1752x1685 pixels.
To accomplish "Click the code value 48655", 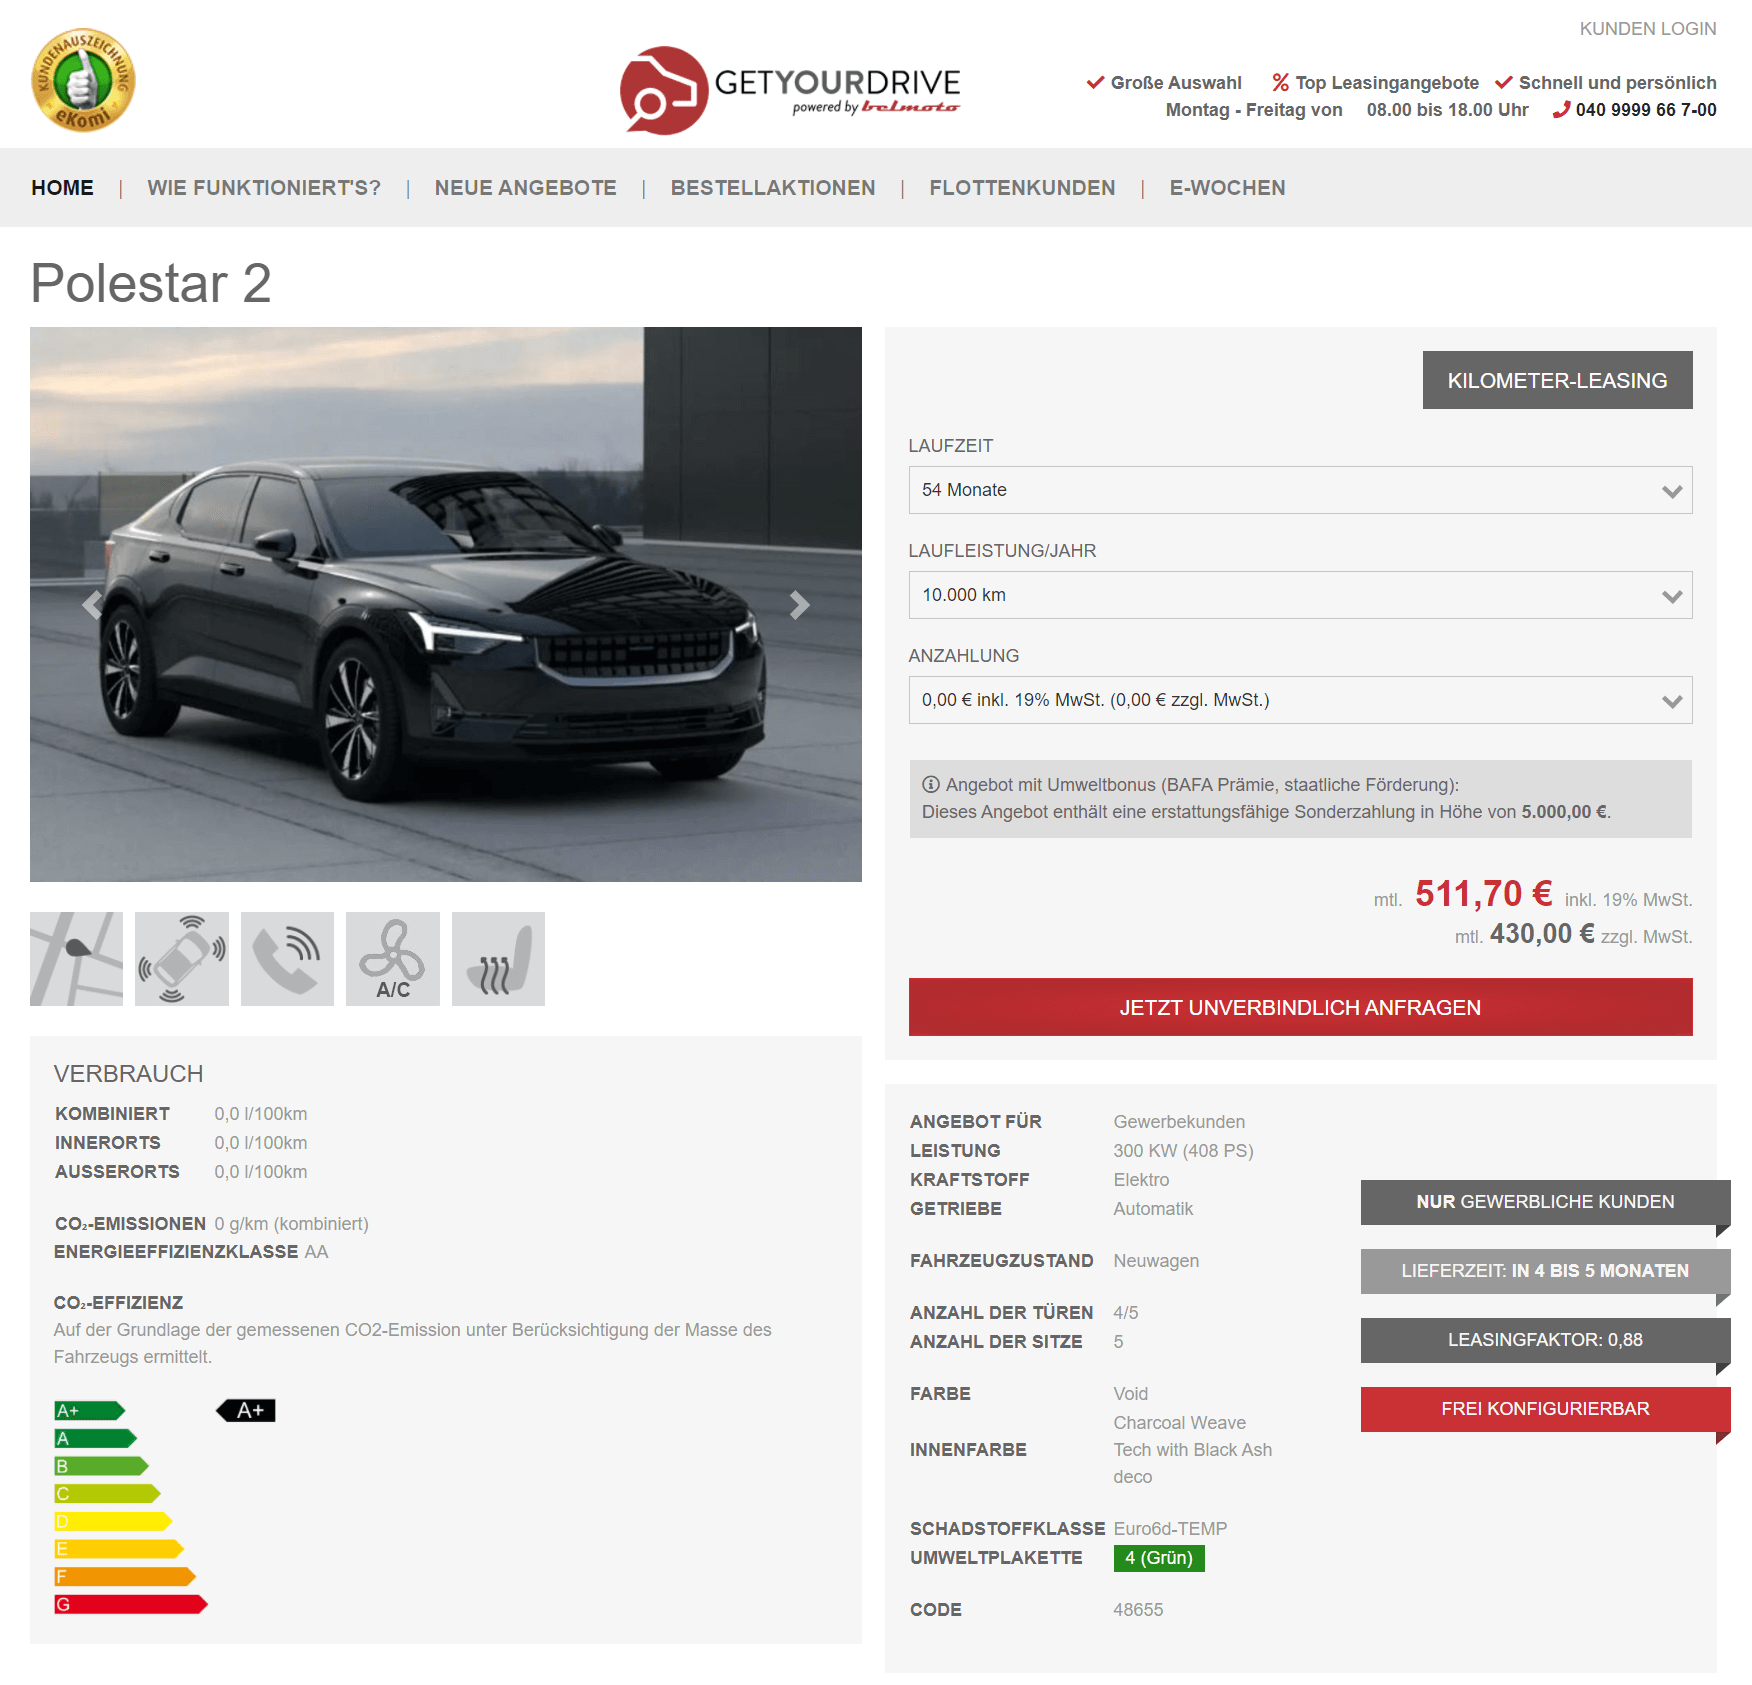I will point(1138,1610).
